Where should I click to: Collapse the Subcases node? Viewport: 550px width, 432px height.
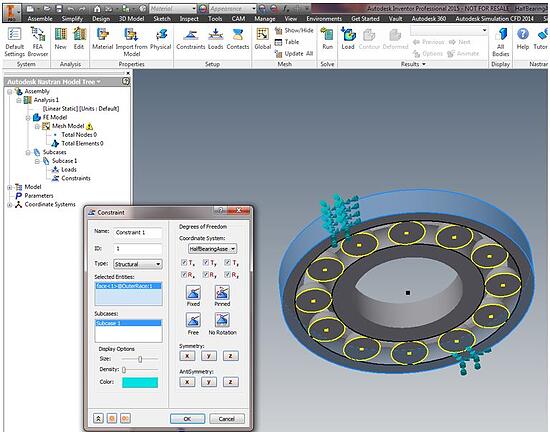28,152
